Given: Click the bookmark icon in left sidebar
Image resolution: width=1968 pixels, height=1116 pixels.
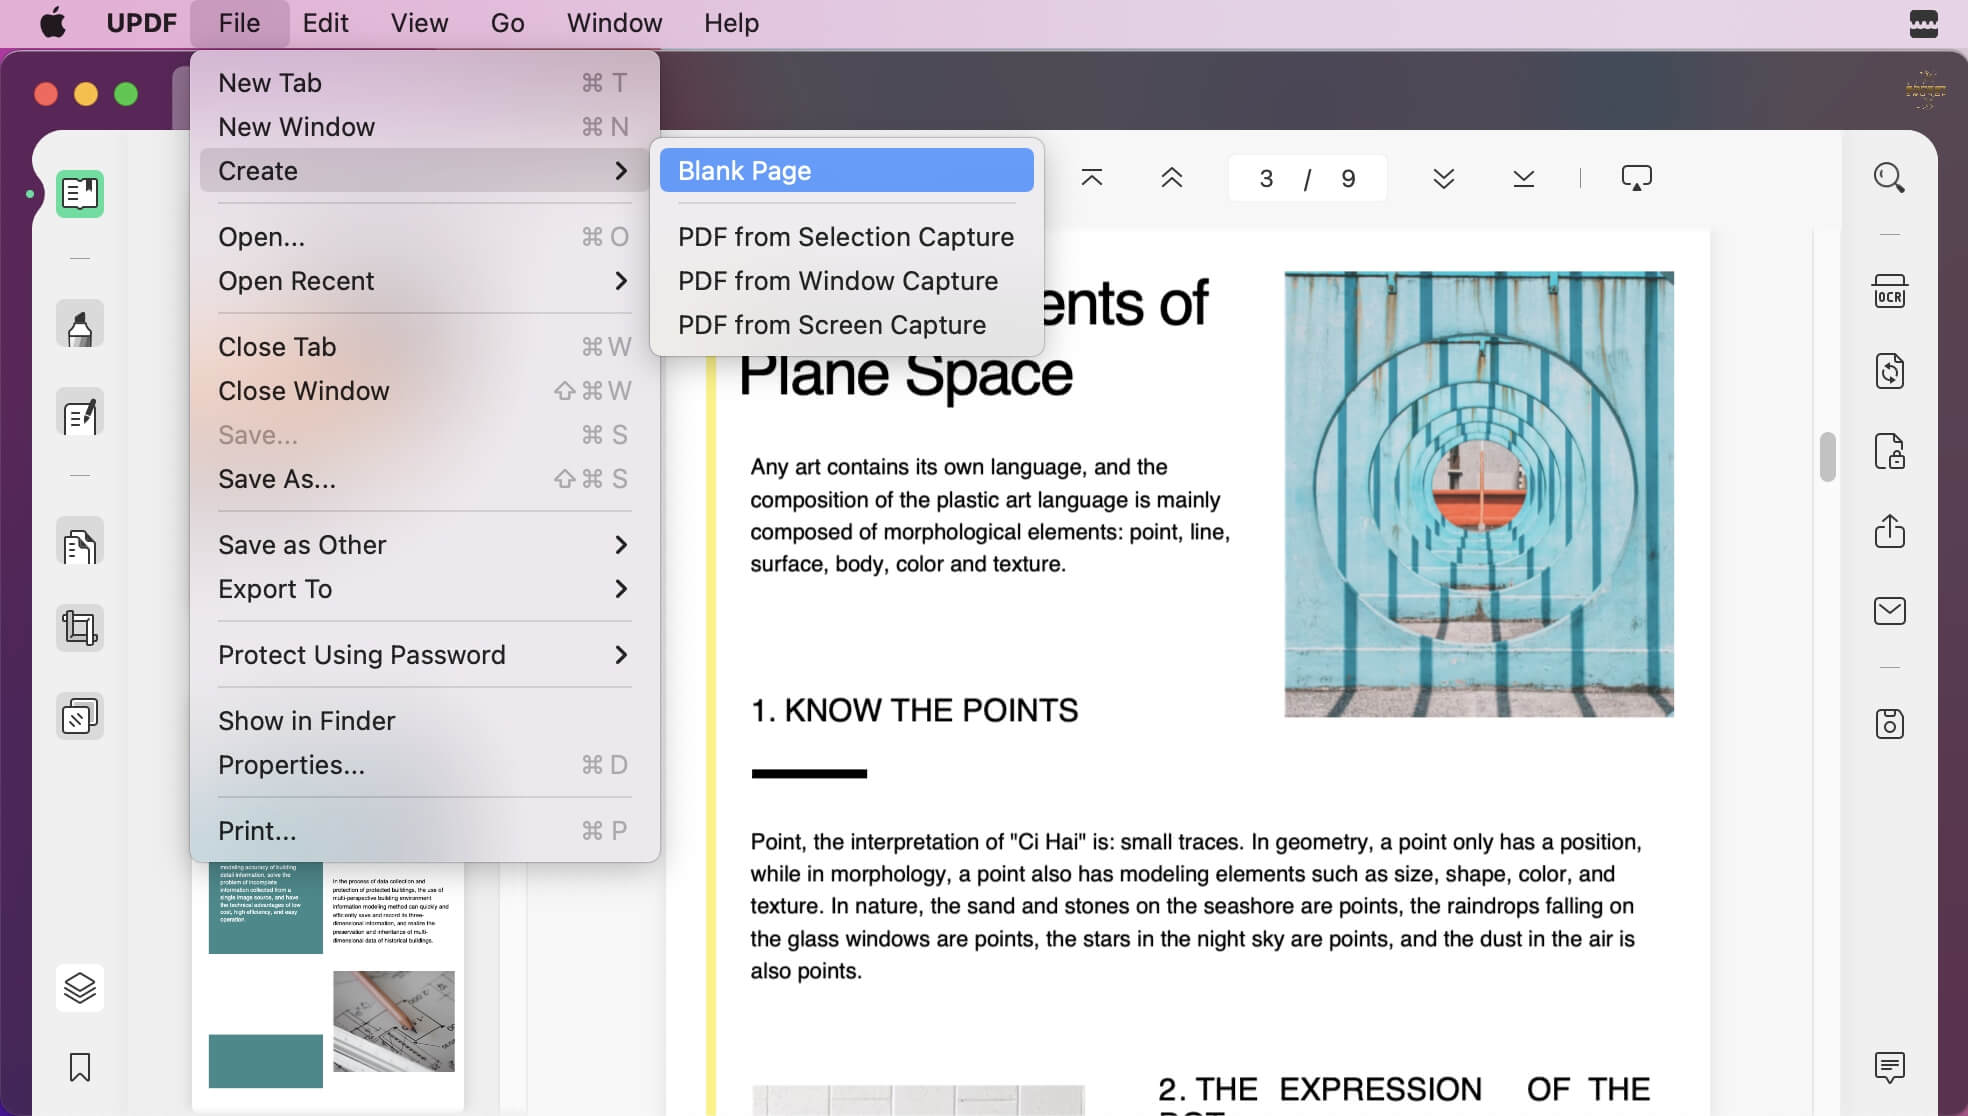Looking at the screenshot, I should pyautogui.click(x=80, y=1067).
